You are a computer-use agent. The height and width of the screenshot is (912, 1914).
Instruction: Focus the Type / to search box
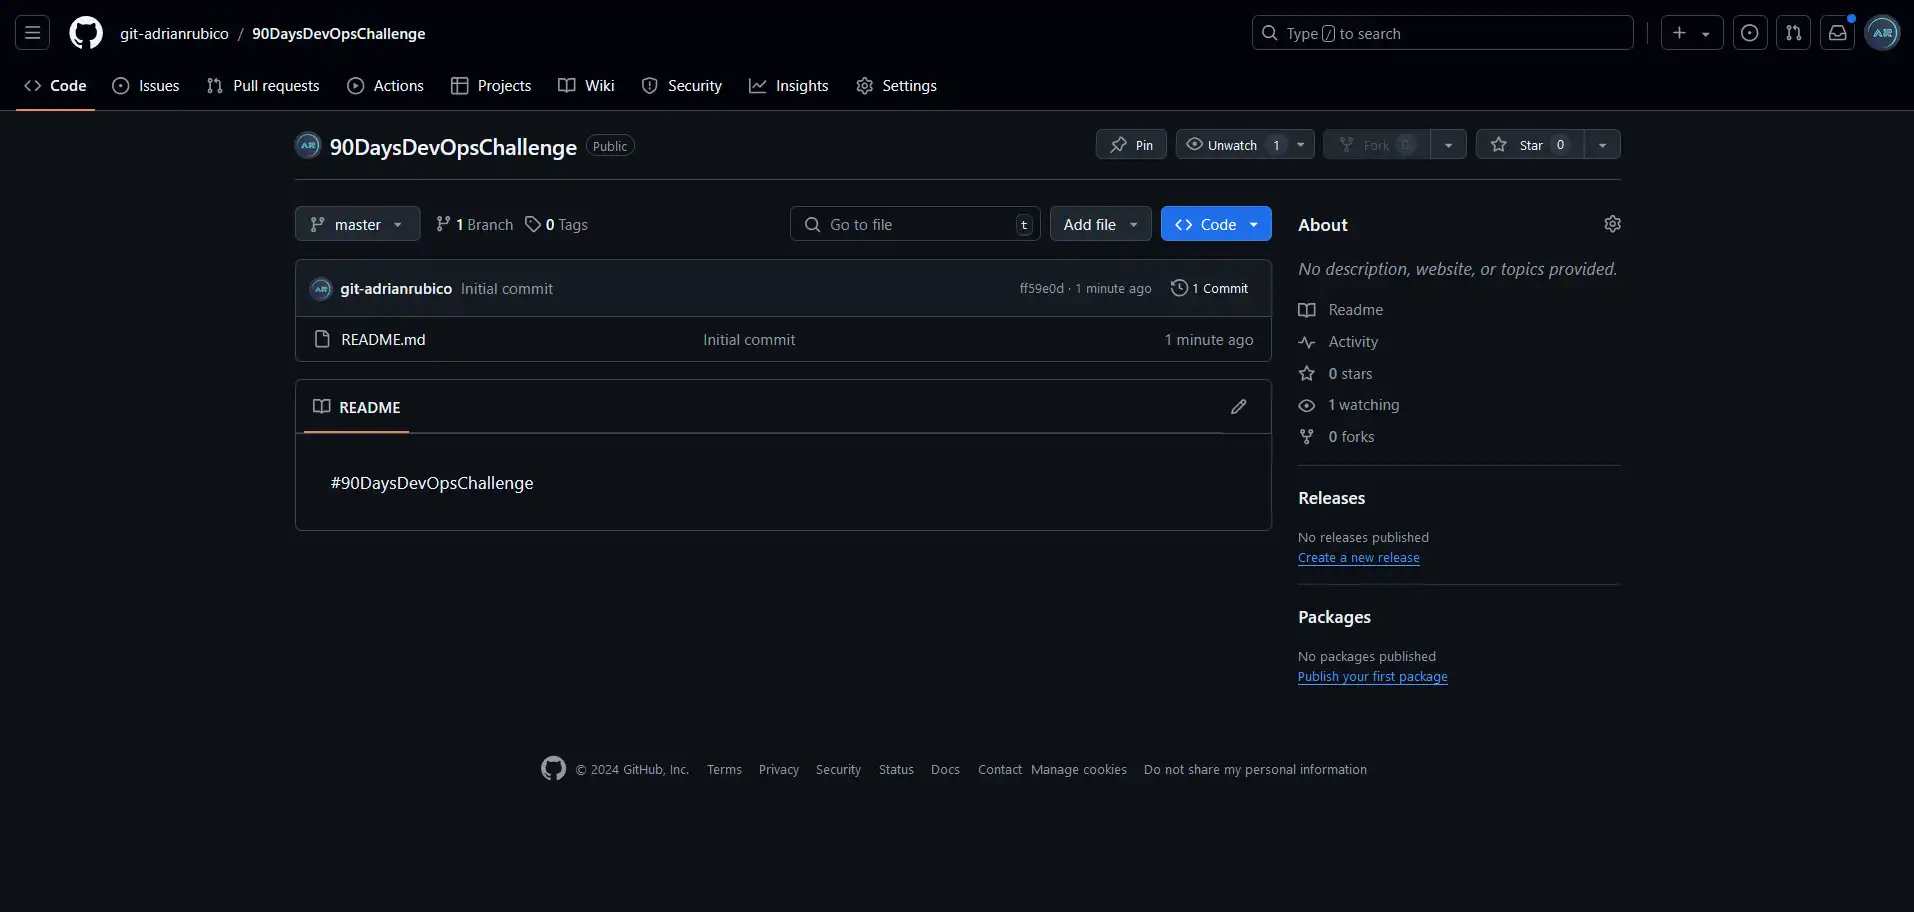[1442, 33]
